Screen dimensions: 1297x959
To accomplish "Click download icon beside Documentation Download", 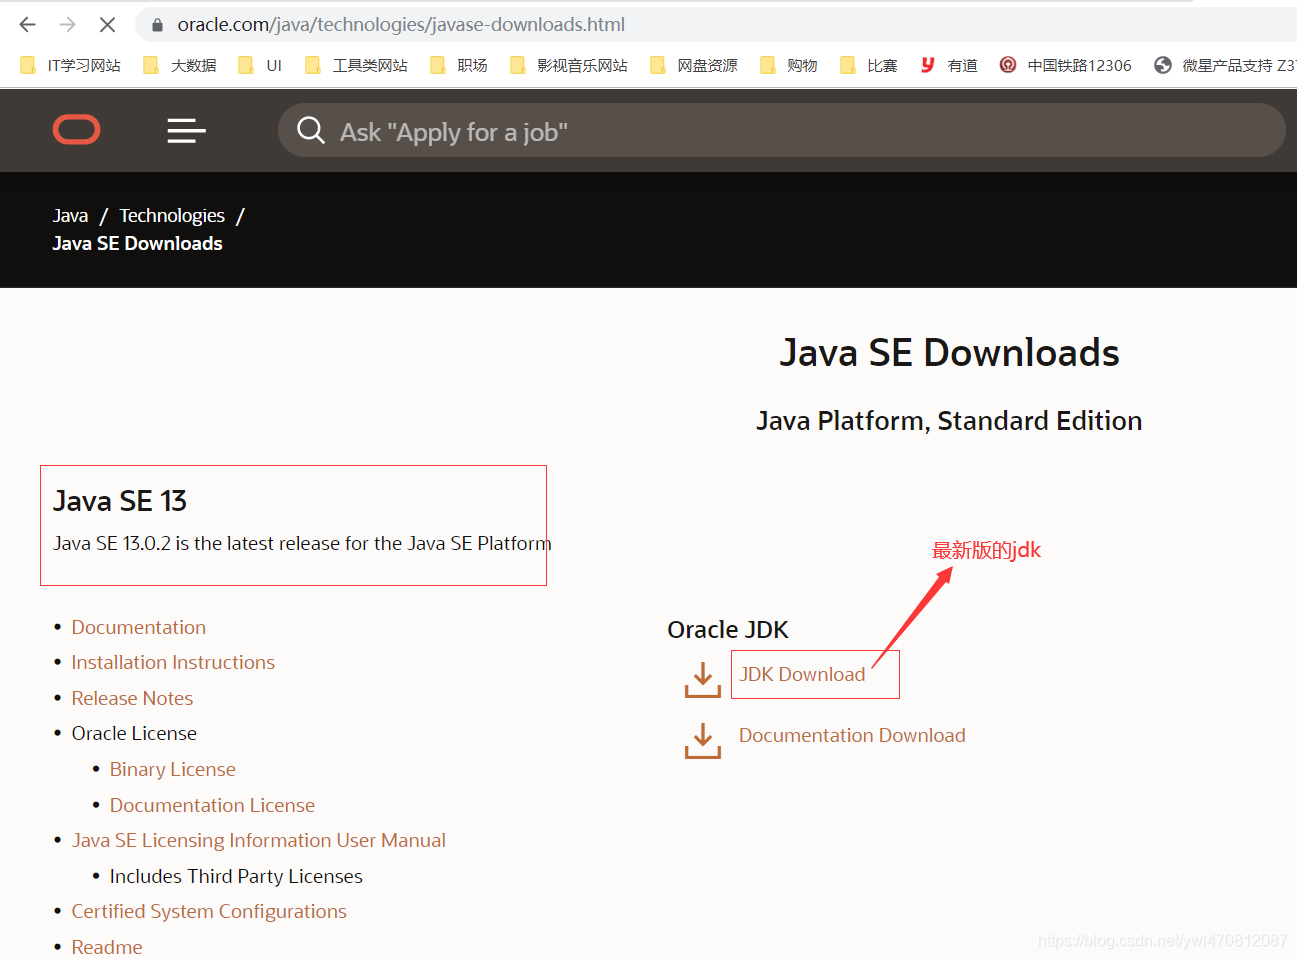I will pos(703,741).
